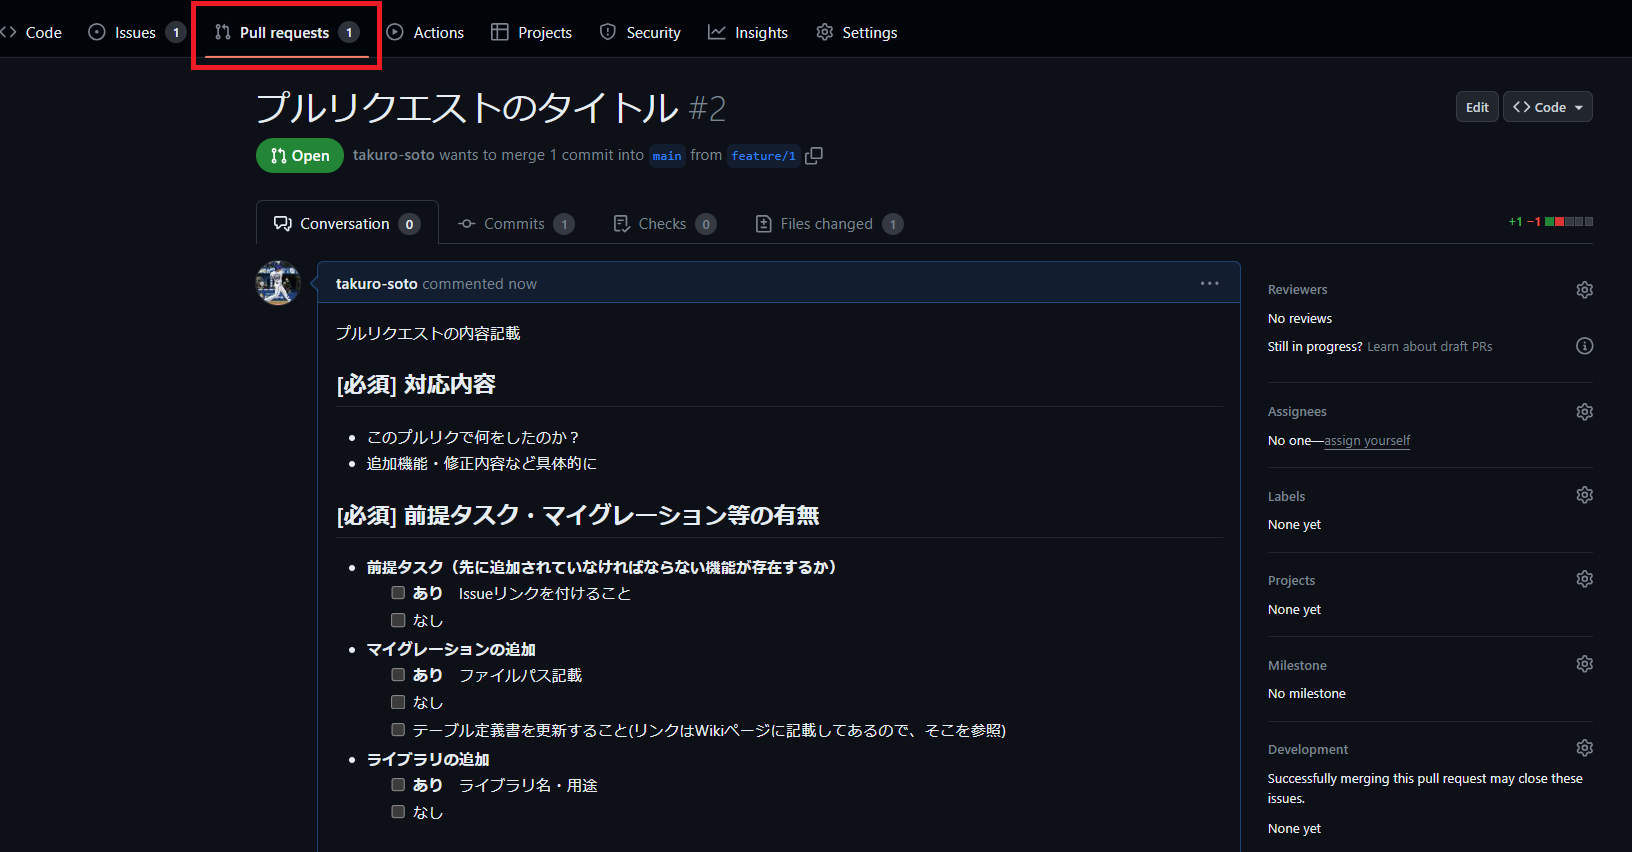Open Development gear settings

pos(1584,748)
